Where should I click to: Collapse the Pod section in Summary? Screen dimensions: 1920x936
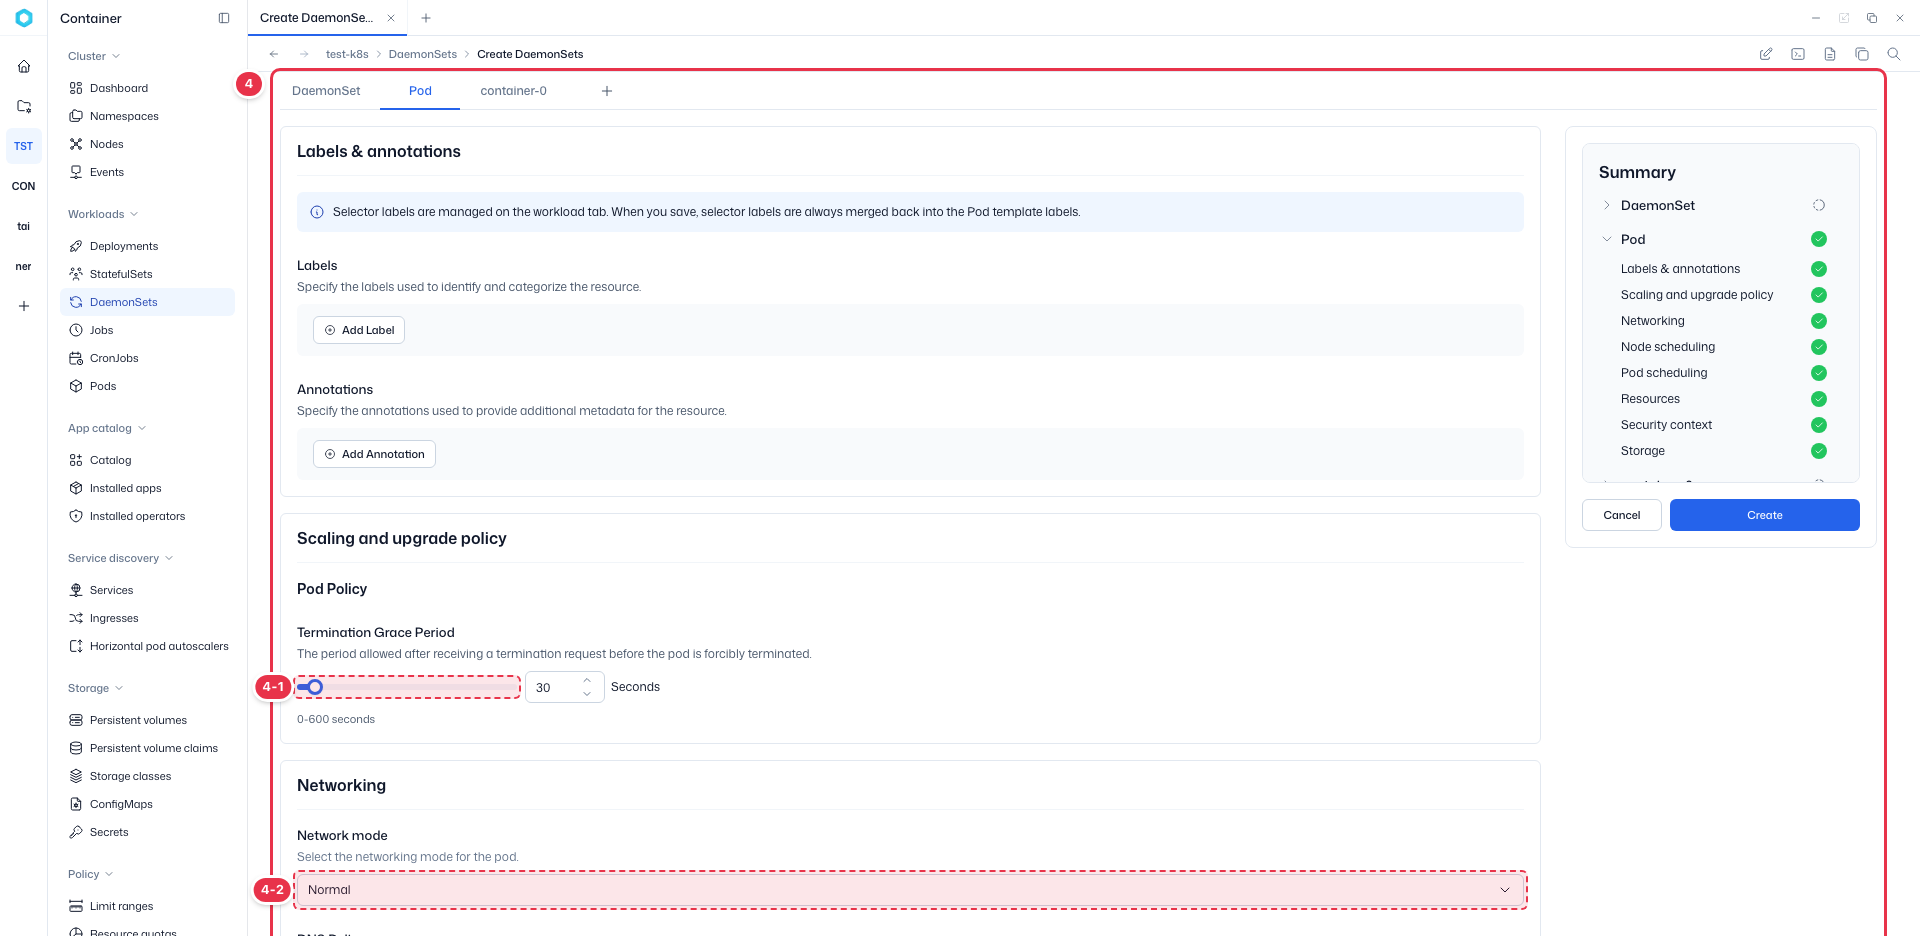point(1607,239)
